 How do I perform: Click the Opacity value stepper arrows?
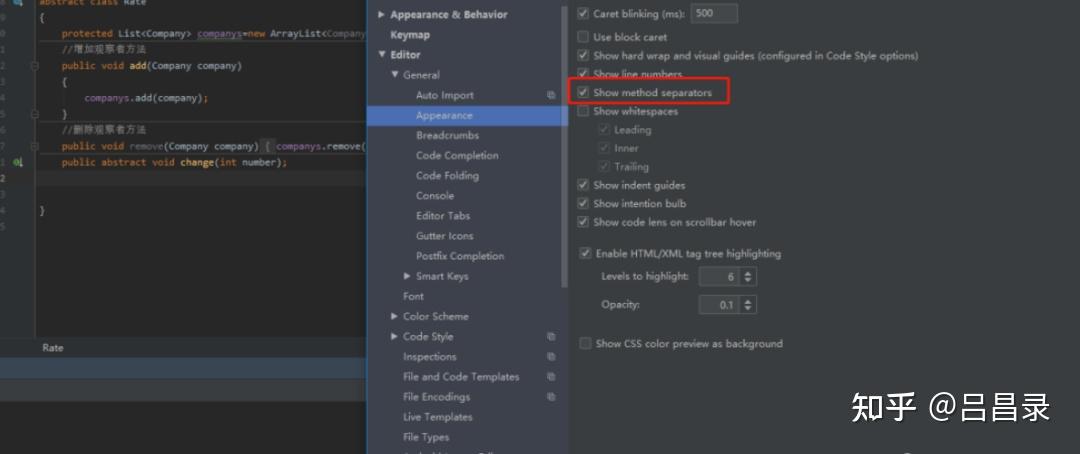tap(748, 305)
